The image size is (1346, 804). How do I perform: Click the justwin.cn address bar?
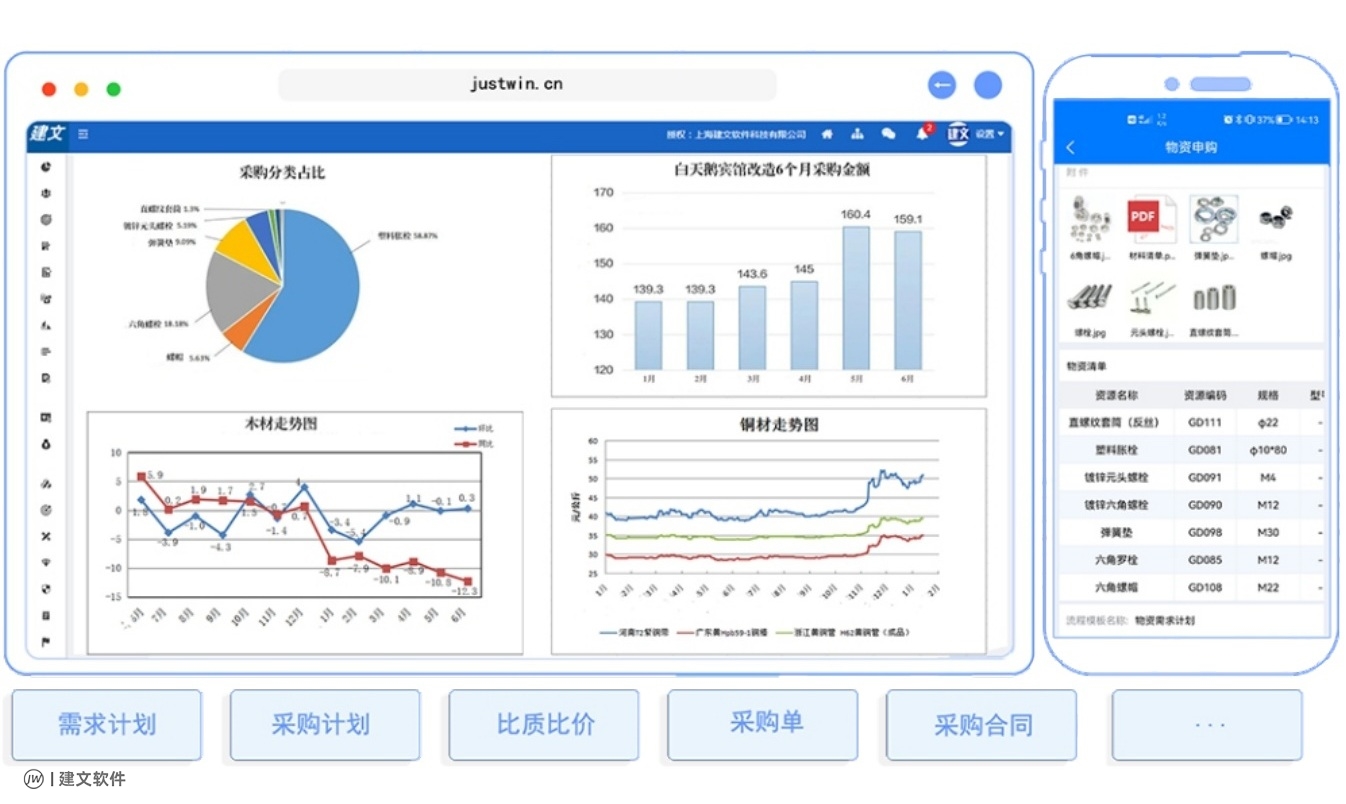(x=527, y=85)
